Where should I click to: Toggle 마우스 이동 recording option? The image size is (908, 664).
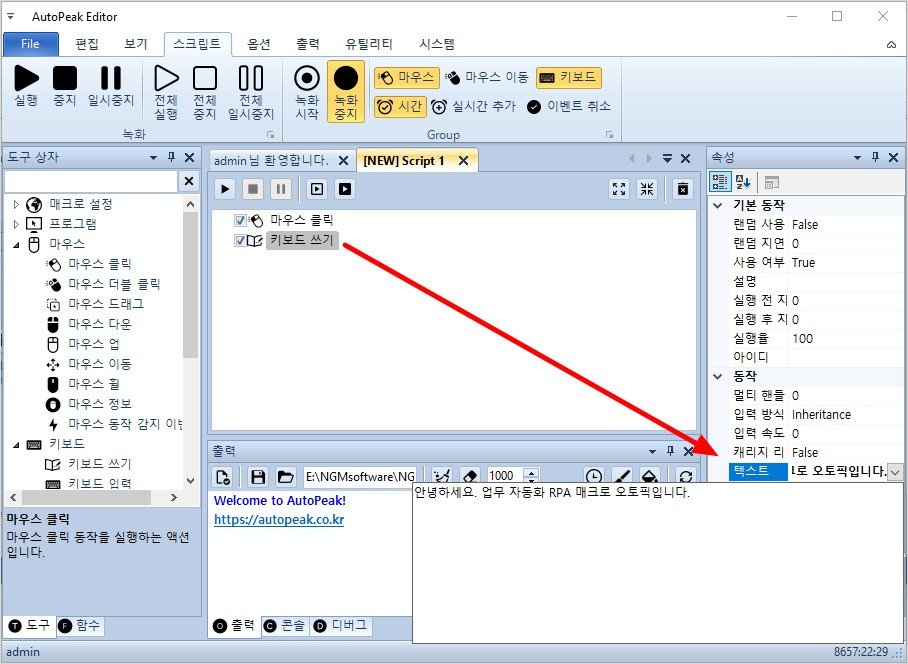tap(487, 78)
